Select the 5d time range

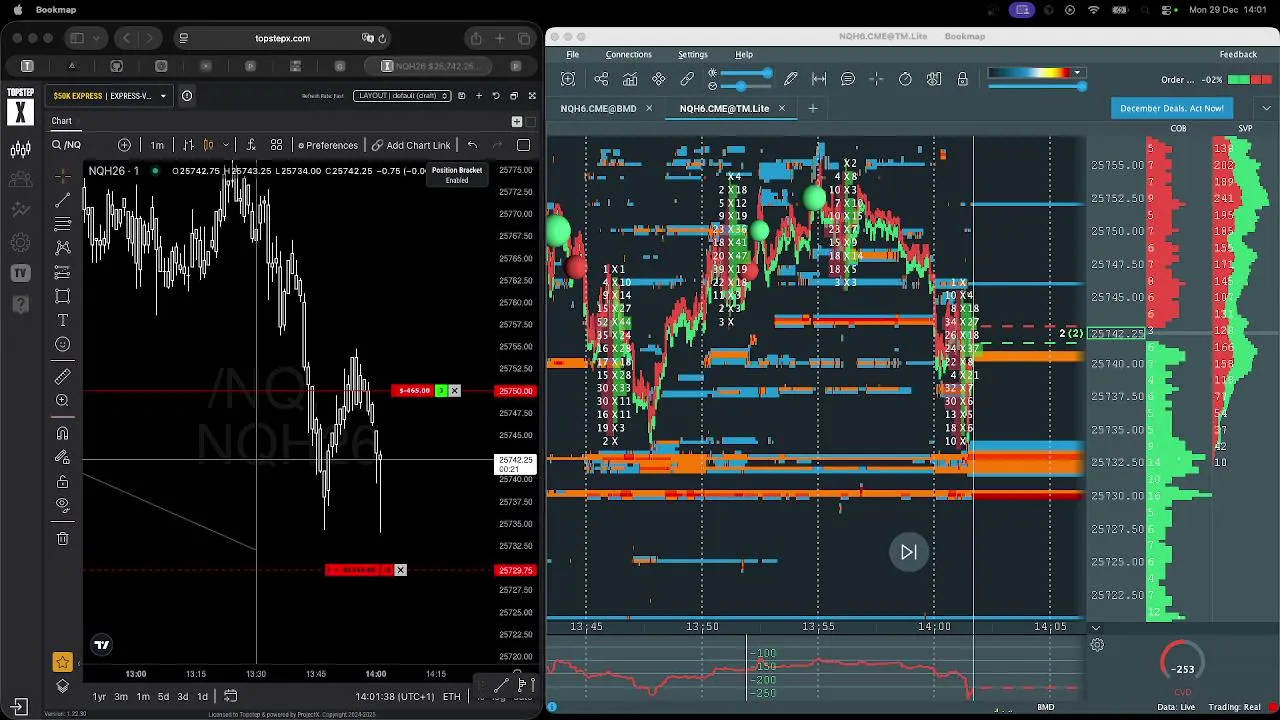click(x=163, y=696)
